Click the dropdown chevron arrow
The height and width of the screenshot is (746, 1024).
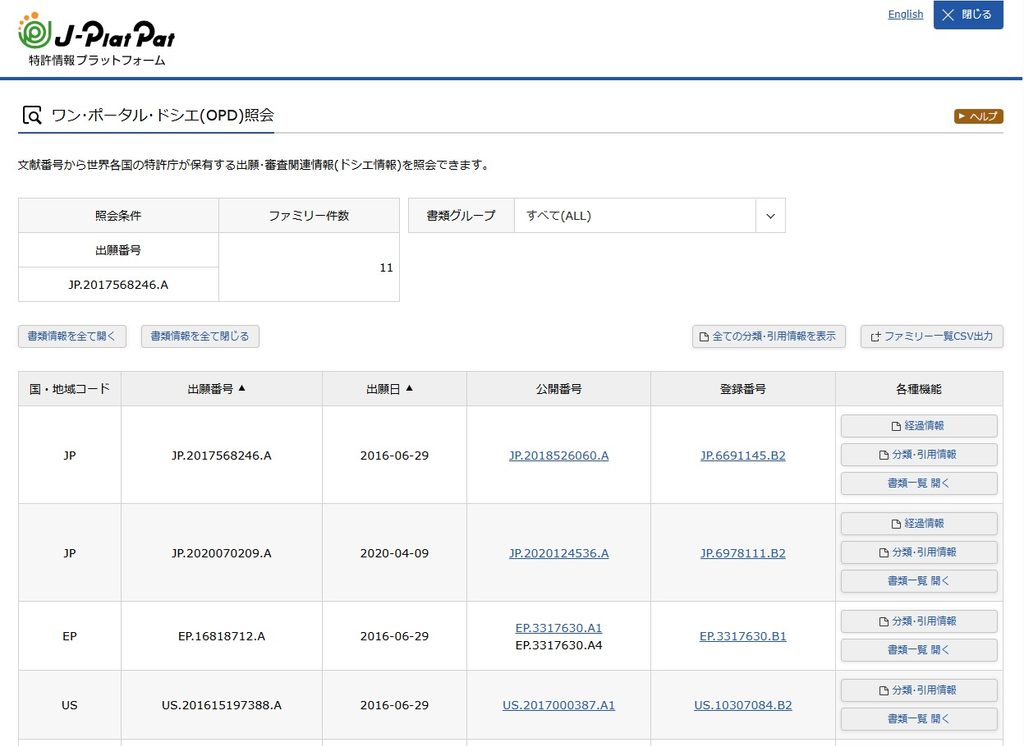click(771, 216)
